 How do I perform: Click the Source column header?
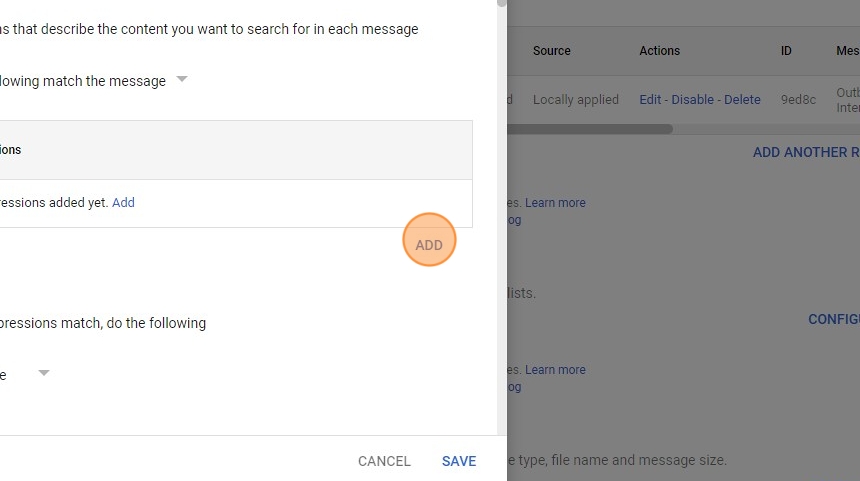point(552,51)
